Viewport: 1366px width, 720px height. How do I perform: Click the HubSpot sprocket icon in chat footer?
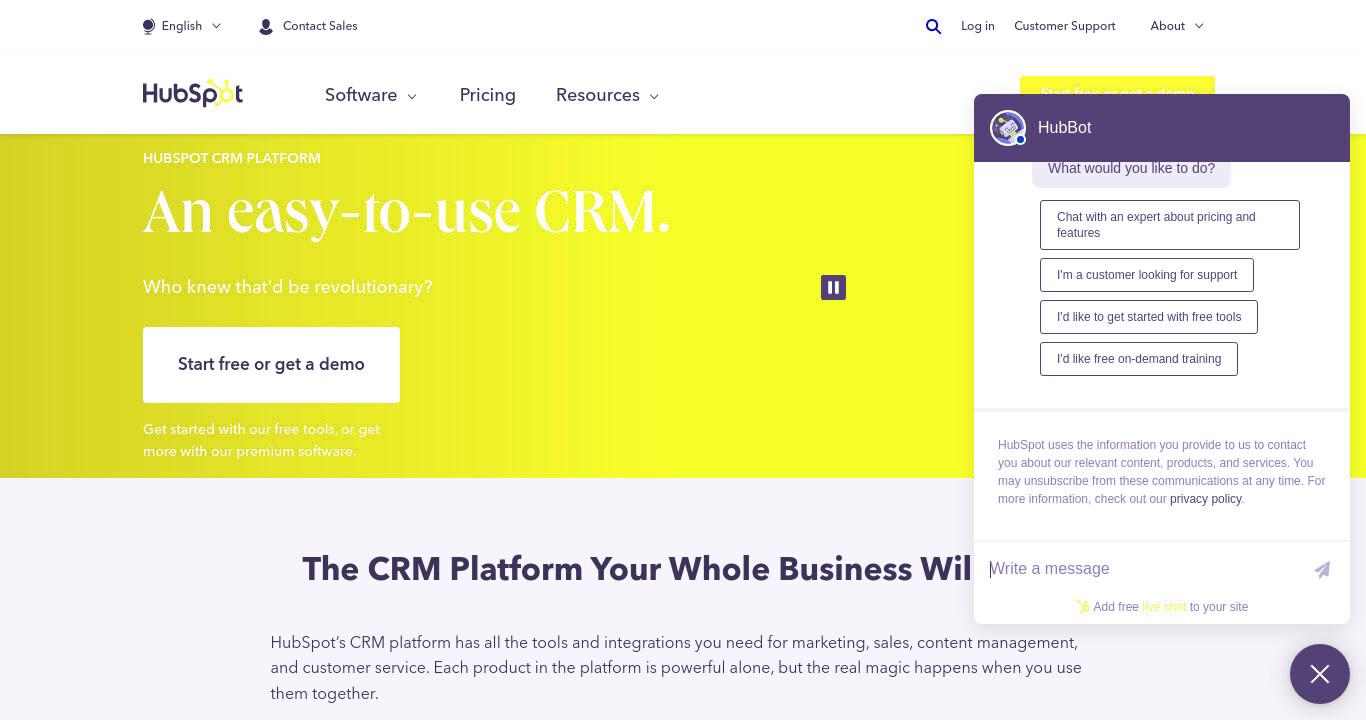click(1082, 606)
